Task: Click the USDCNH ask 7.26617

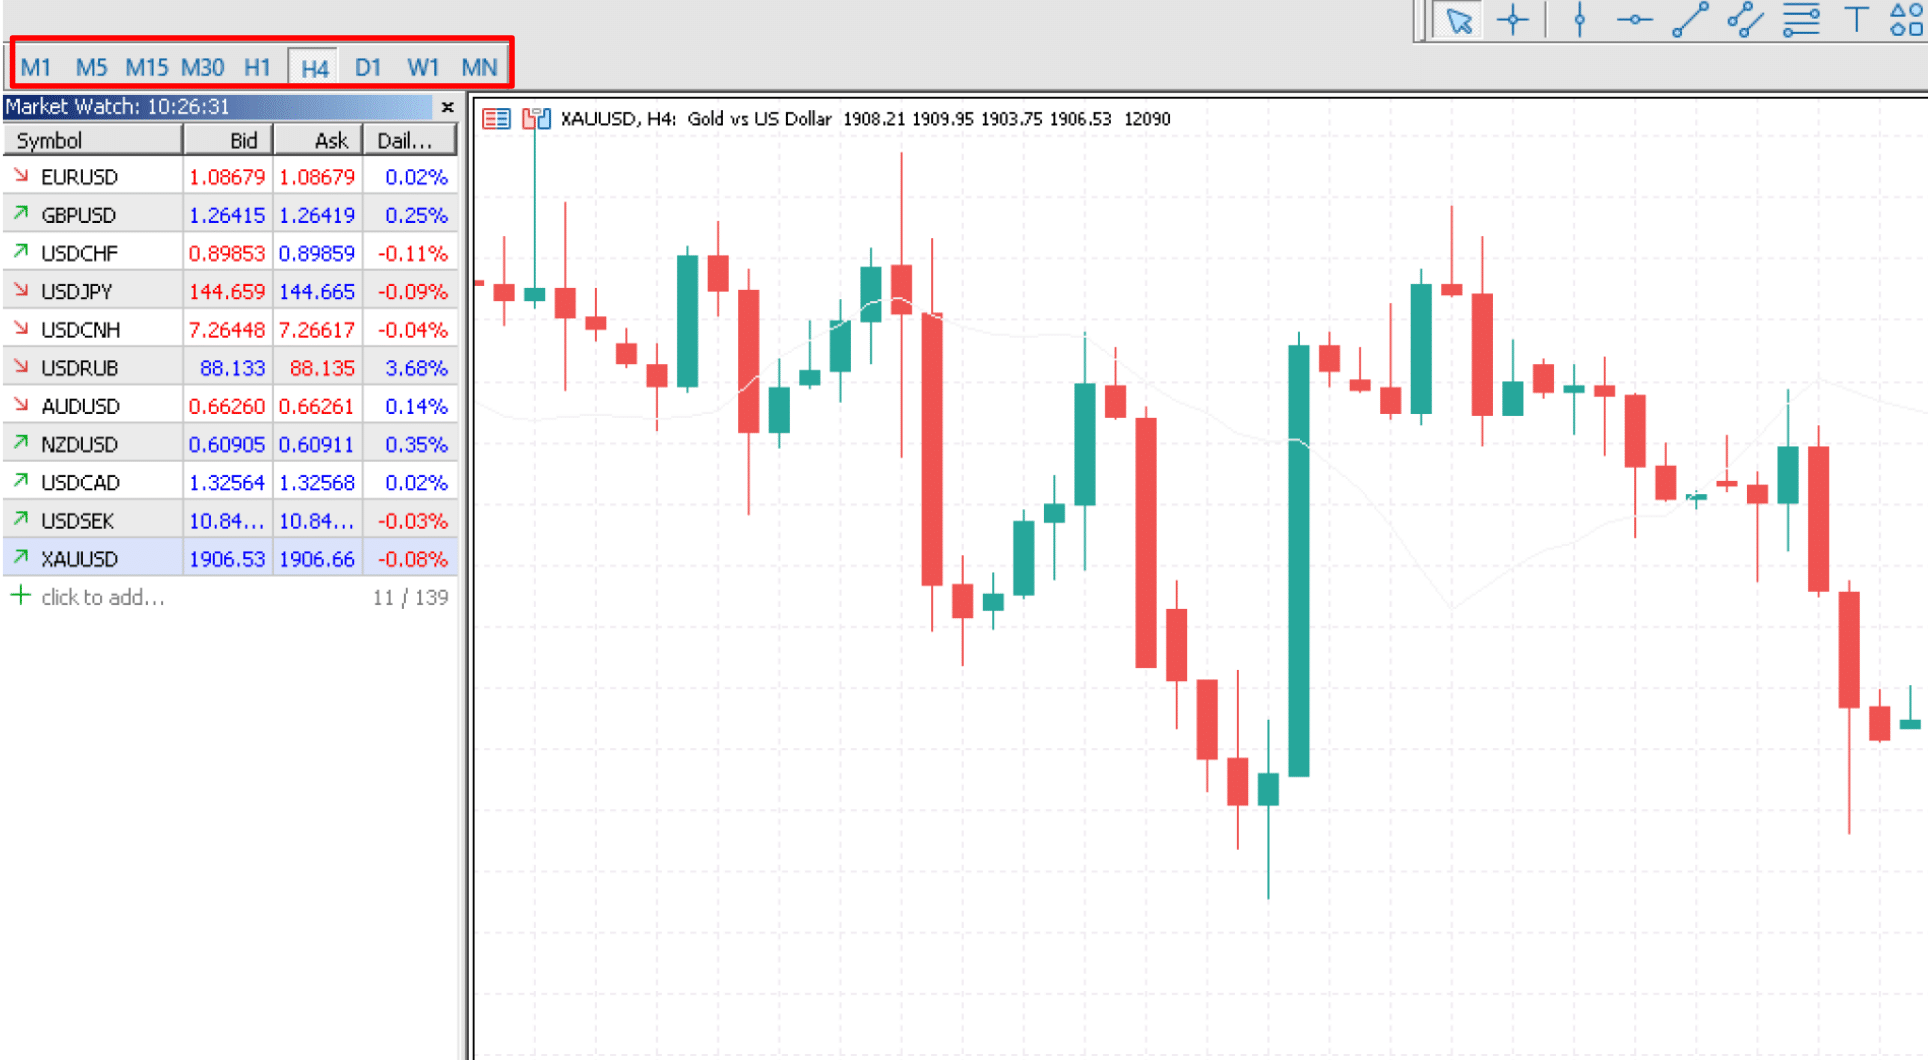Action: tap(317, 329)
